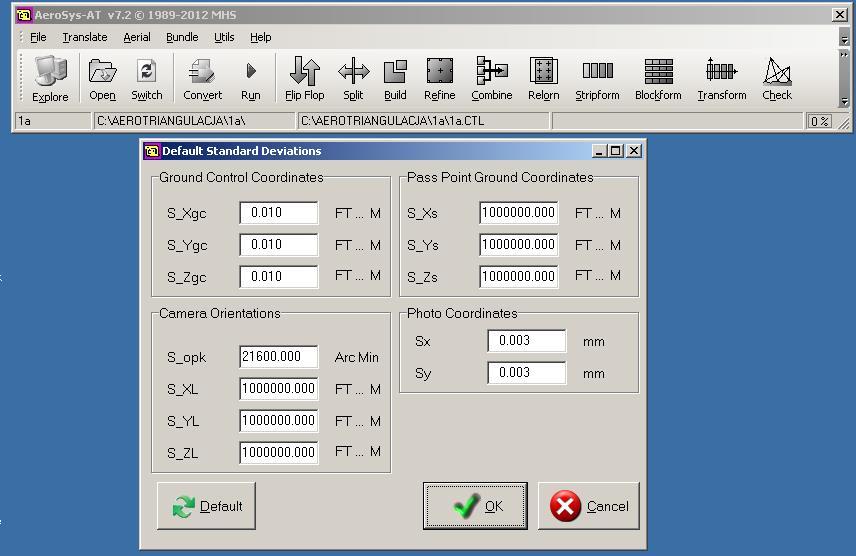Edit the S_Zgc value field
Viewport: 856px width, 556px height.
tap(278, 276)
